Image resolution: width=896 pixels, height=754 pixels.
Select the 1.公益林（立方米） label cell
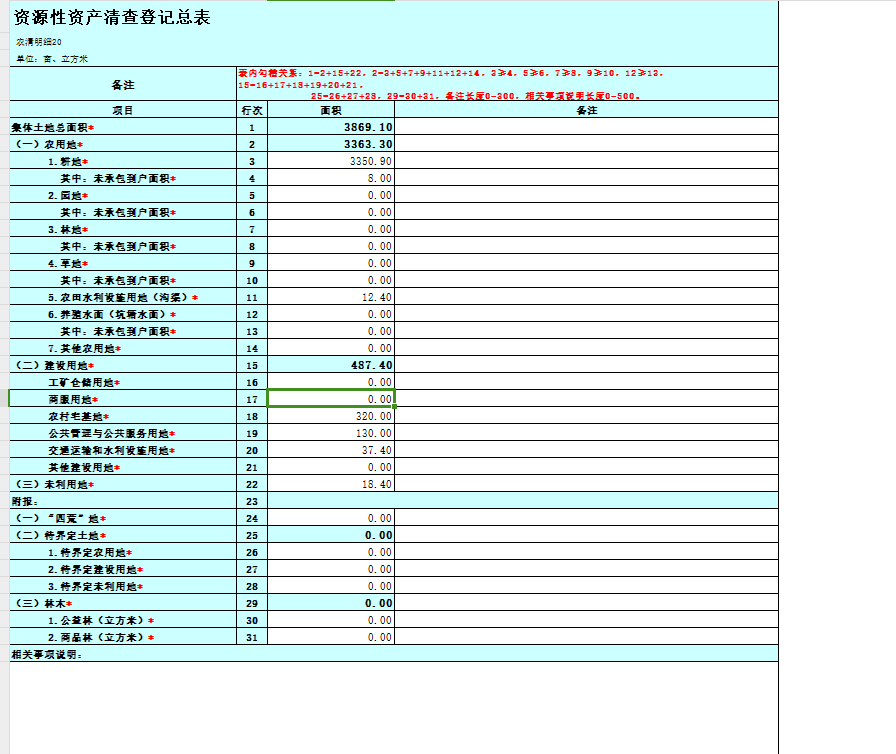pos(123,620)
